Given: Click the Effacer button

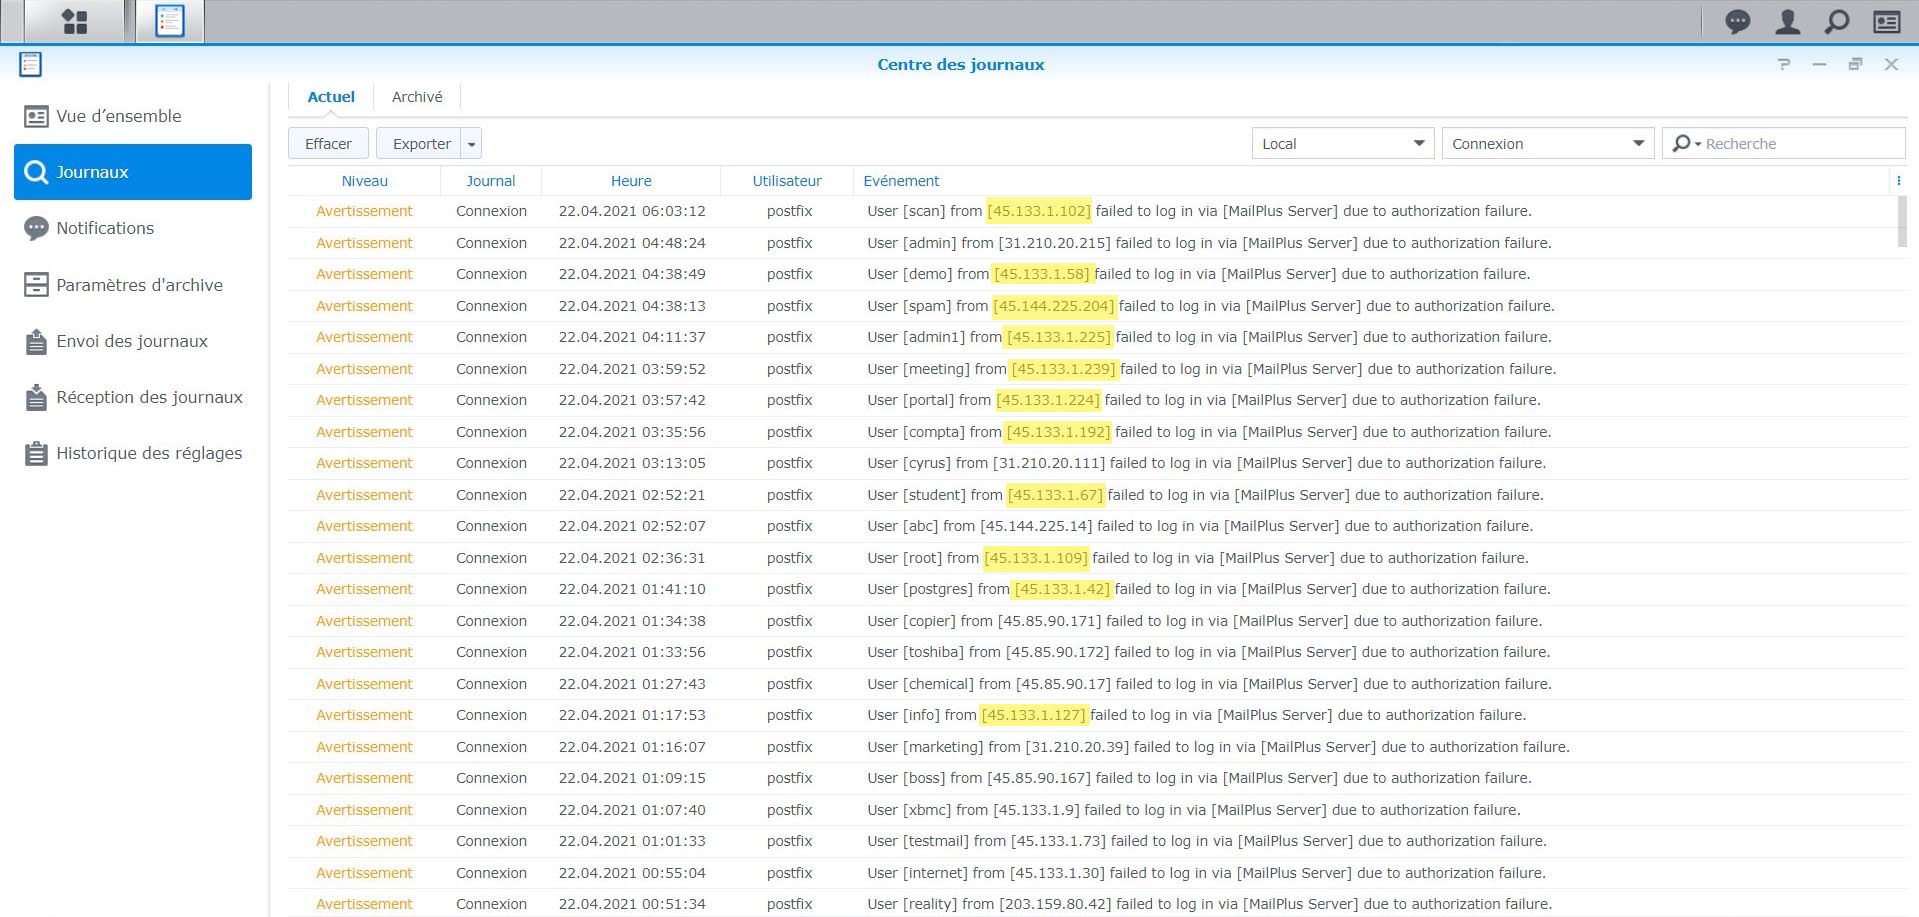Looking at the screenshot, I should pyautogui.click(x=328, y=144).
